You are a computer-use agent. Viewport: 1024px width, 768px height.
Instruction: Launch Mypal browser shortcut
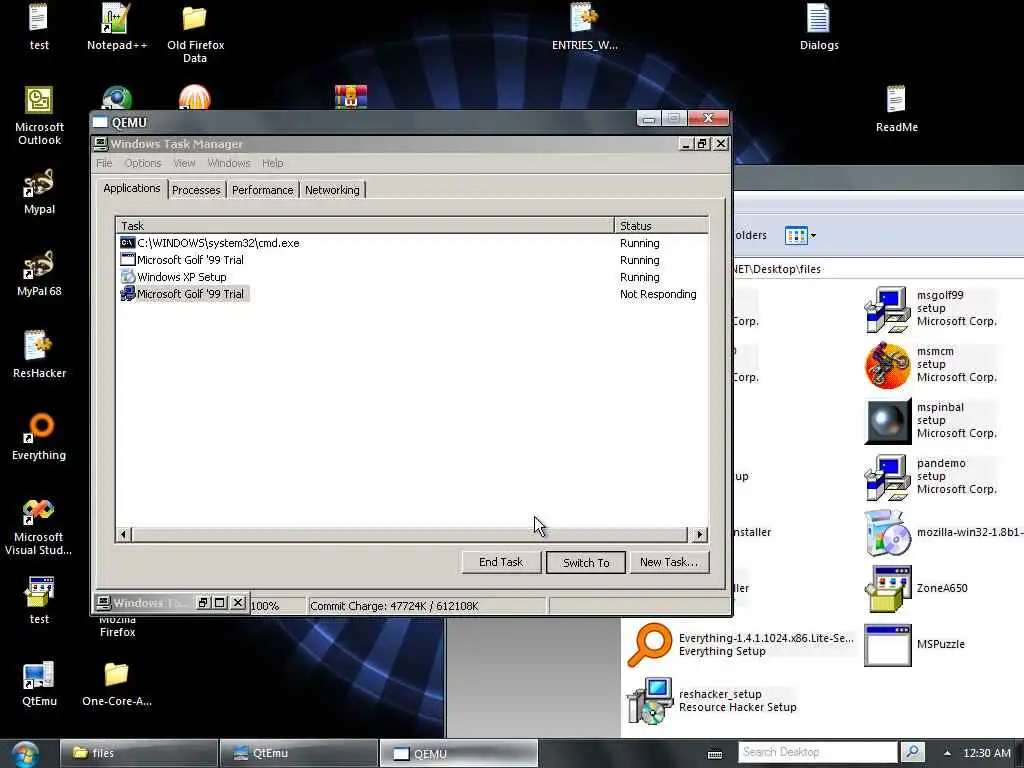[x=39, y=191]
